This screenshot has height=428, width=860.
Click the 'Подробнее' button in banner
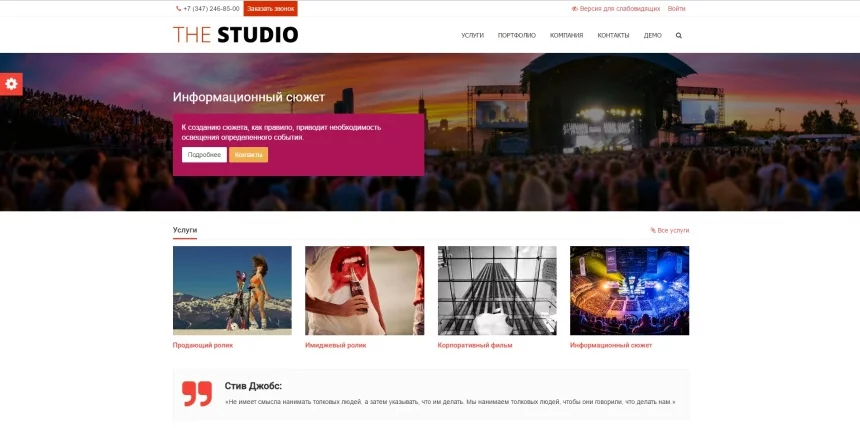(204, 155)
